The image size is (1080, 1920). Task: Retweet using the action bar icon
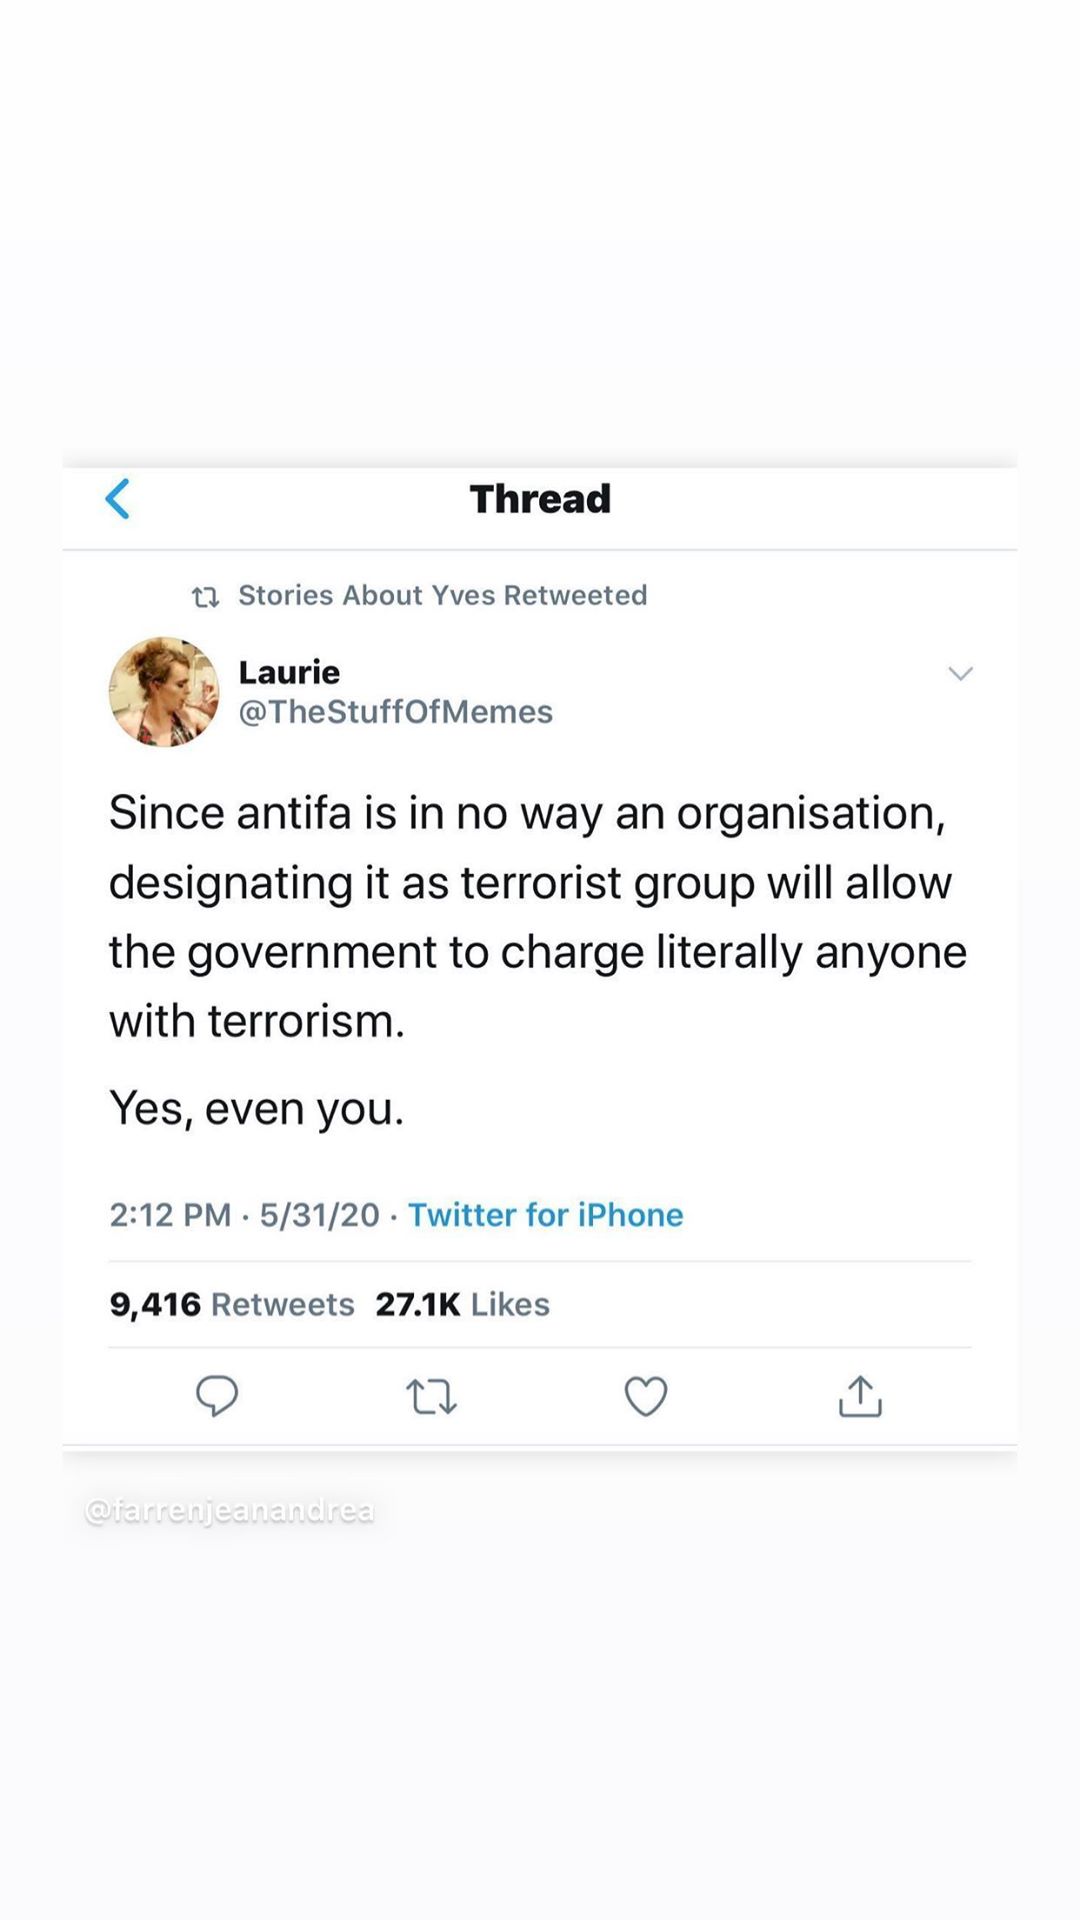431,1396
